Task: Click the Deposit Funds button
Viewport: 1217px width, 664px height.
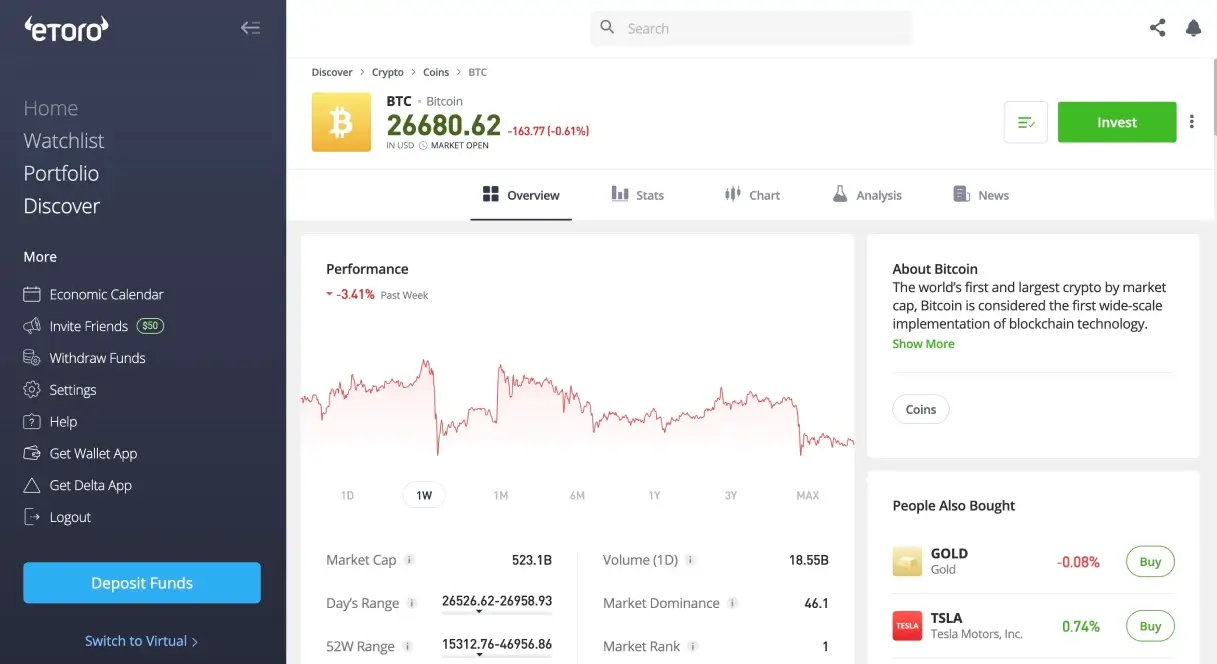Action: (142, 583)
